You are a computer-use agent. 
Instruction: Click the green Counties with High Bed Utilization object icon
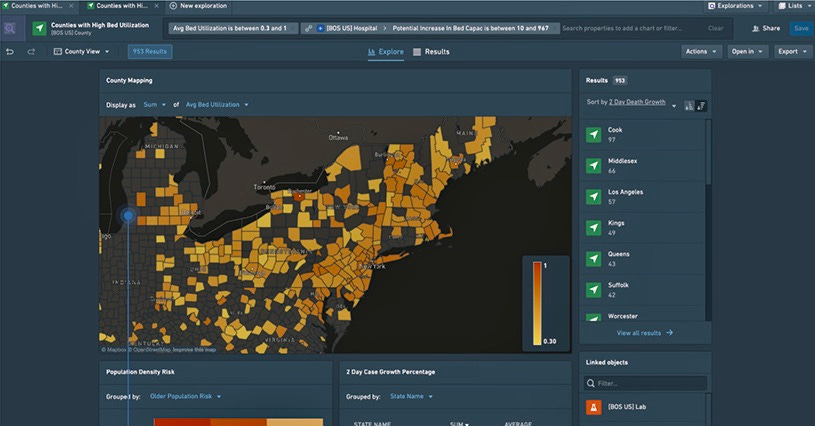[x=40, y=29]
